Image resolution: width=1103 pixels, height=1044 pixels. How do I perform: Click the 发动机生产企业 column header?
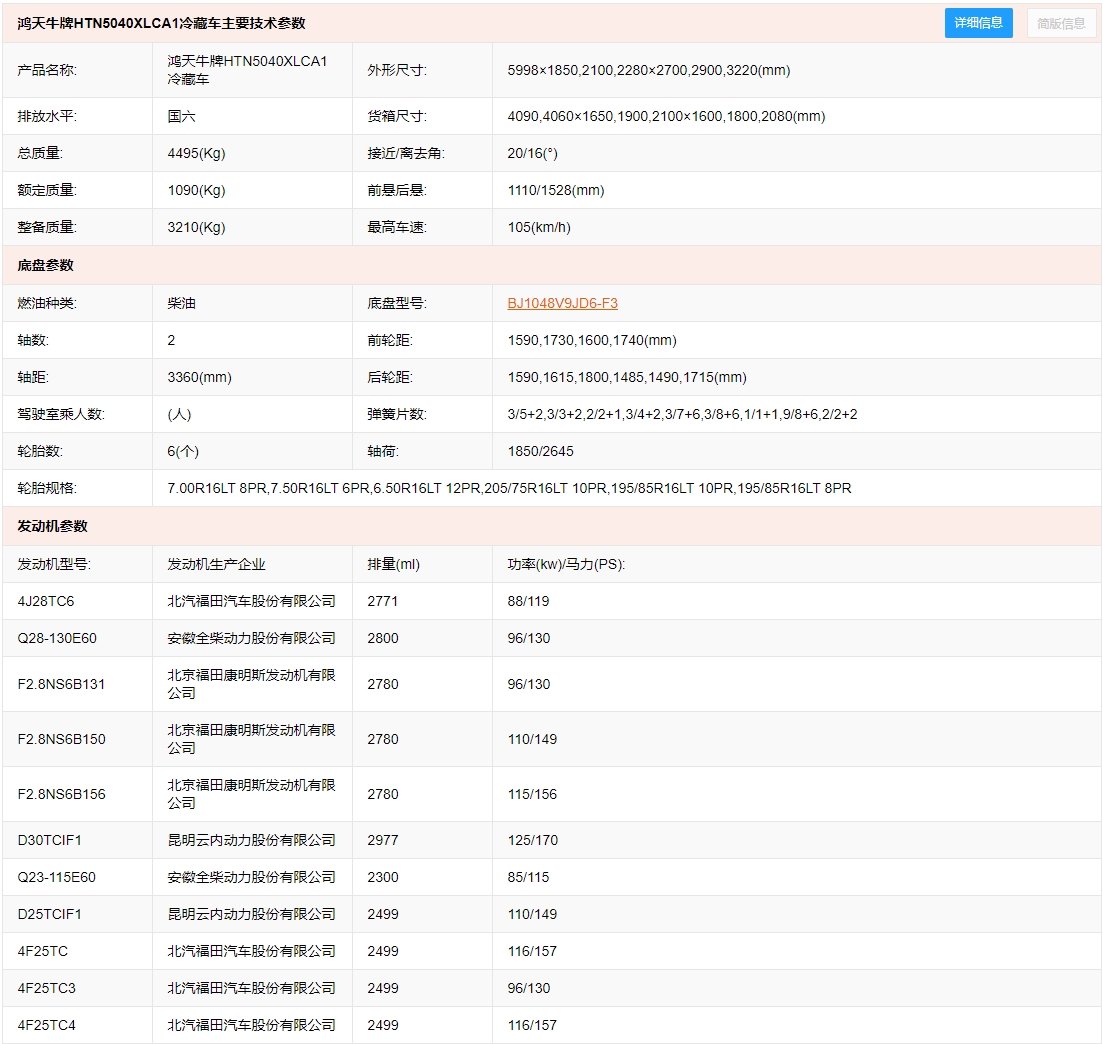(x=216, y=564)
